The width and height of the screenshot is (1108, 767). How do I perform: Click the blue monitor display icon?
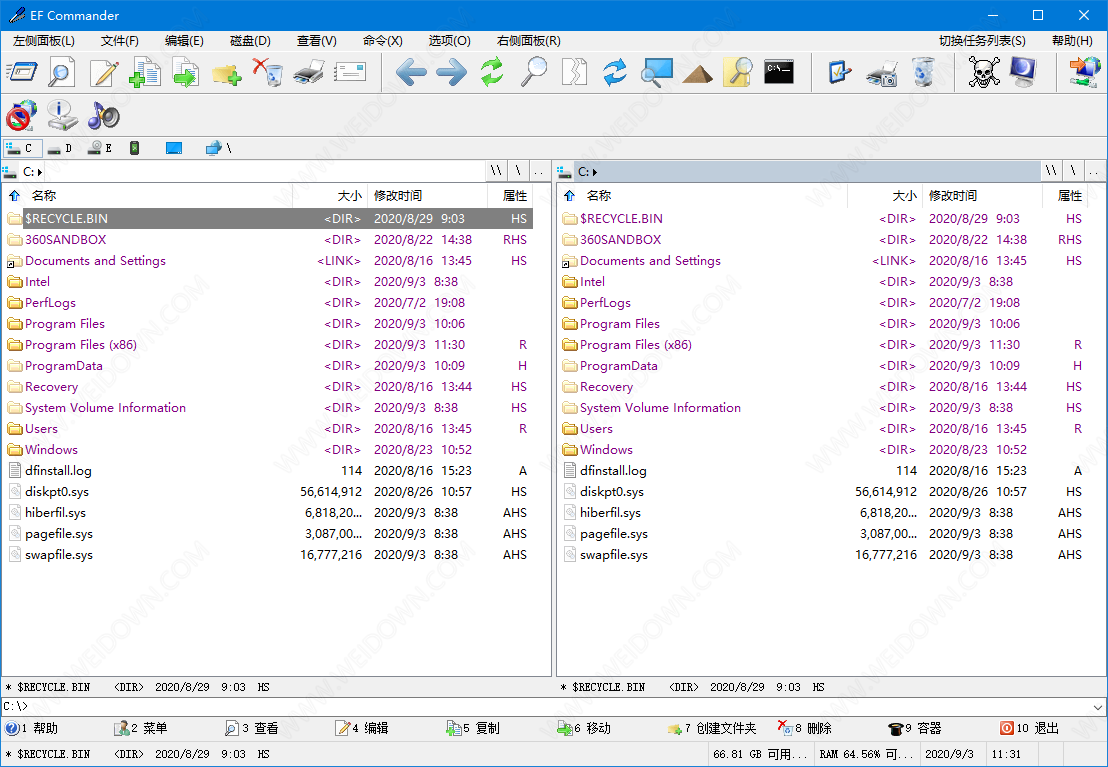pos(1024,72)
